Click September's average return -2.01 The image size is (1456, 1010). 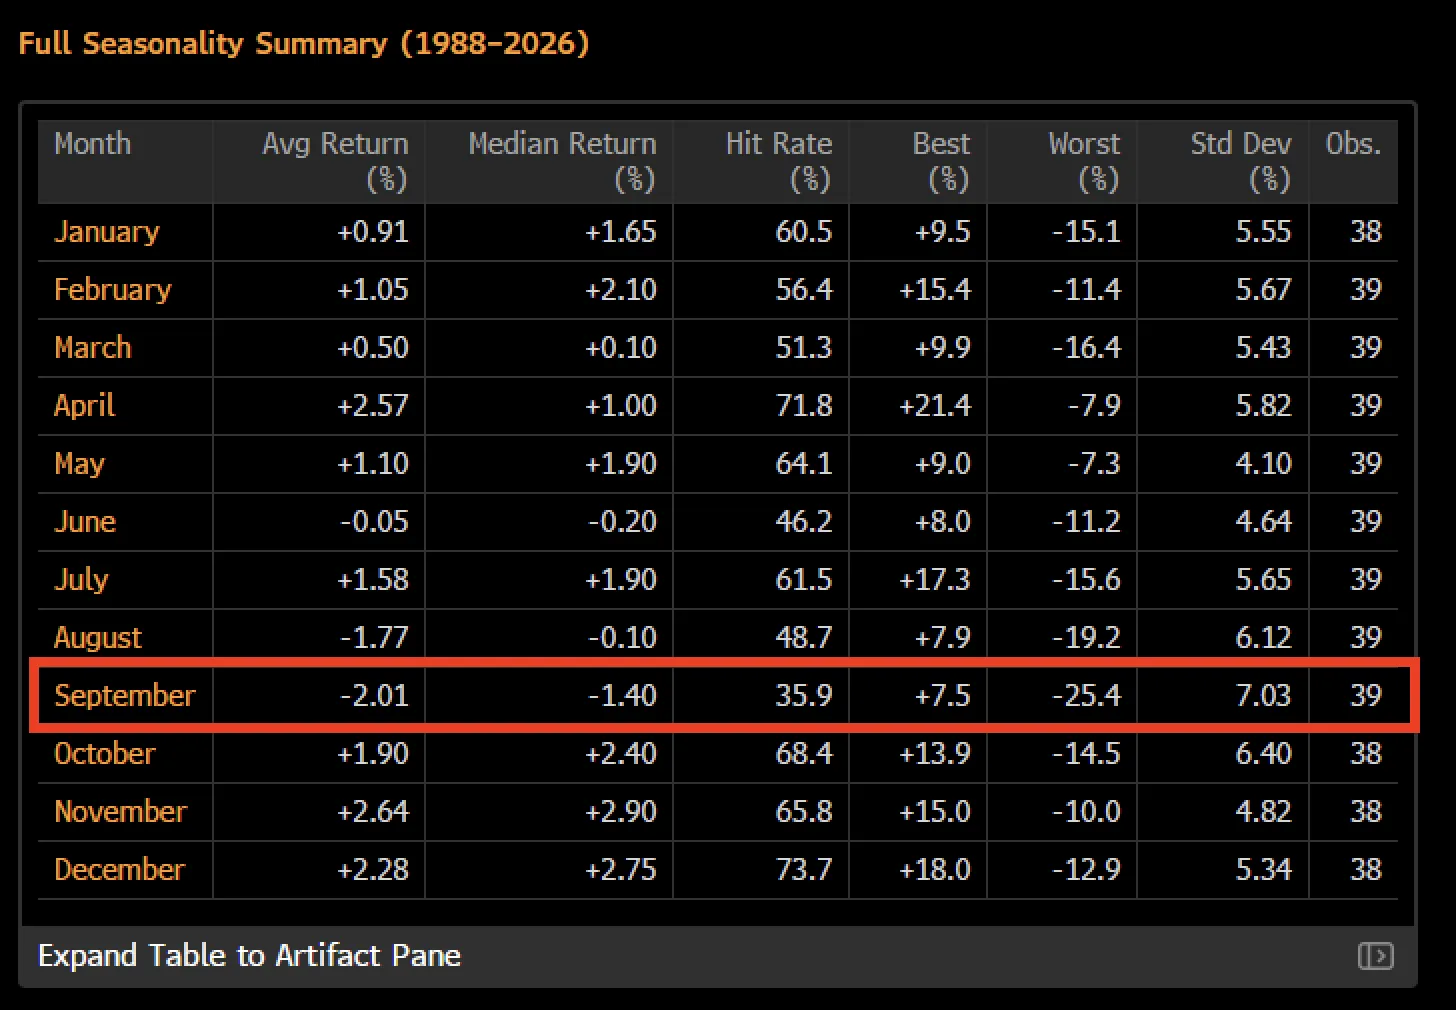(x=374, y=696)
